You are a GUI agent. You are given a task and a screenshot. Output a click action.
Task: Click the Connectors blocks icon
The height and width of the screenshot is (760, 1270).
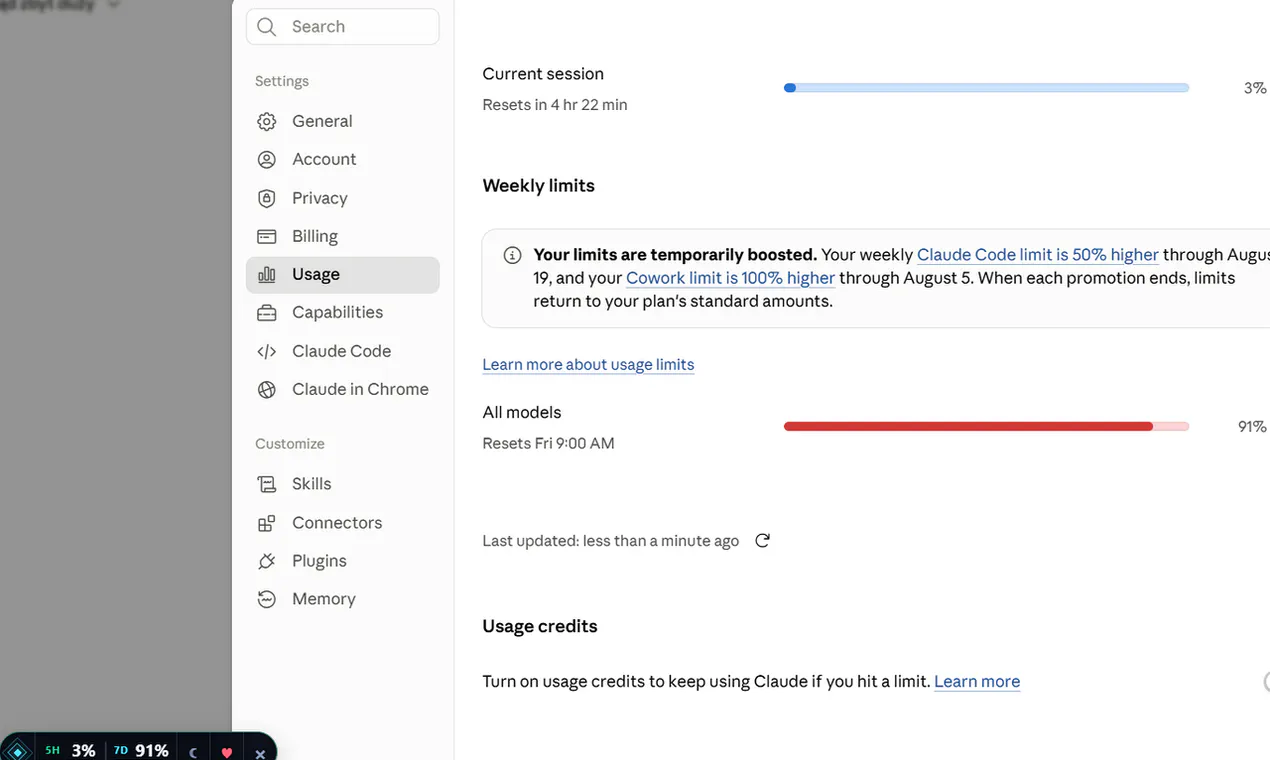266,523
